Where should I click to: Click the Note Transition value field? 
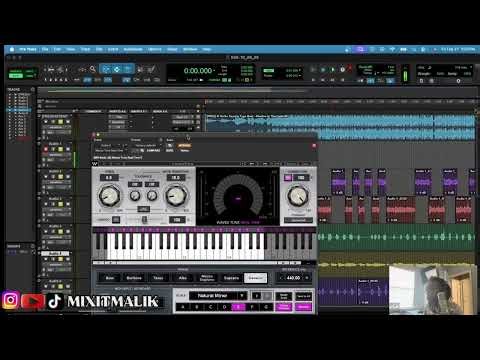176,178
